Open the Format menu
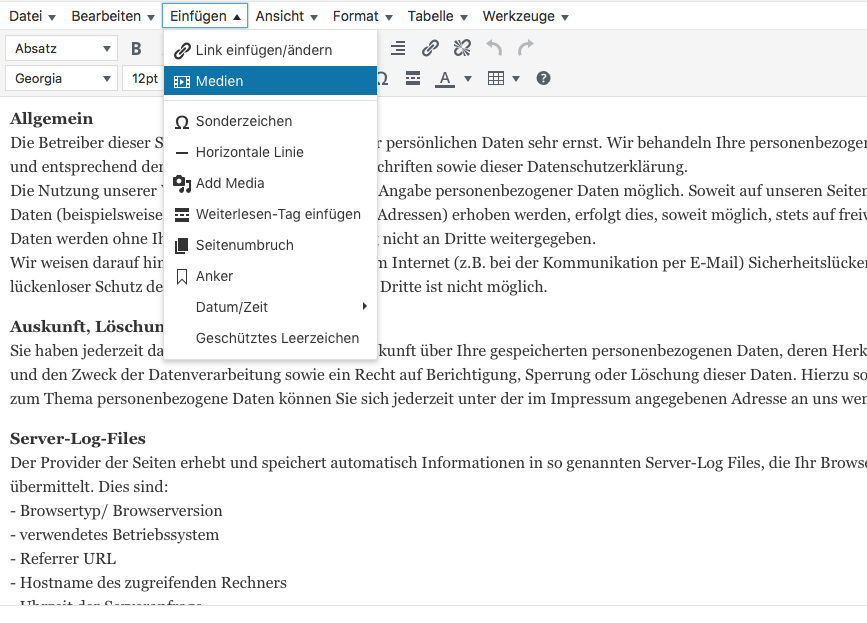867x623 pixels. click(362, 16)
